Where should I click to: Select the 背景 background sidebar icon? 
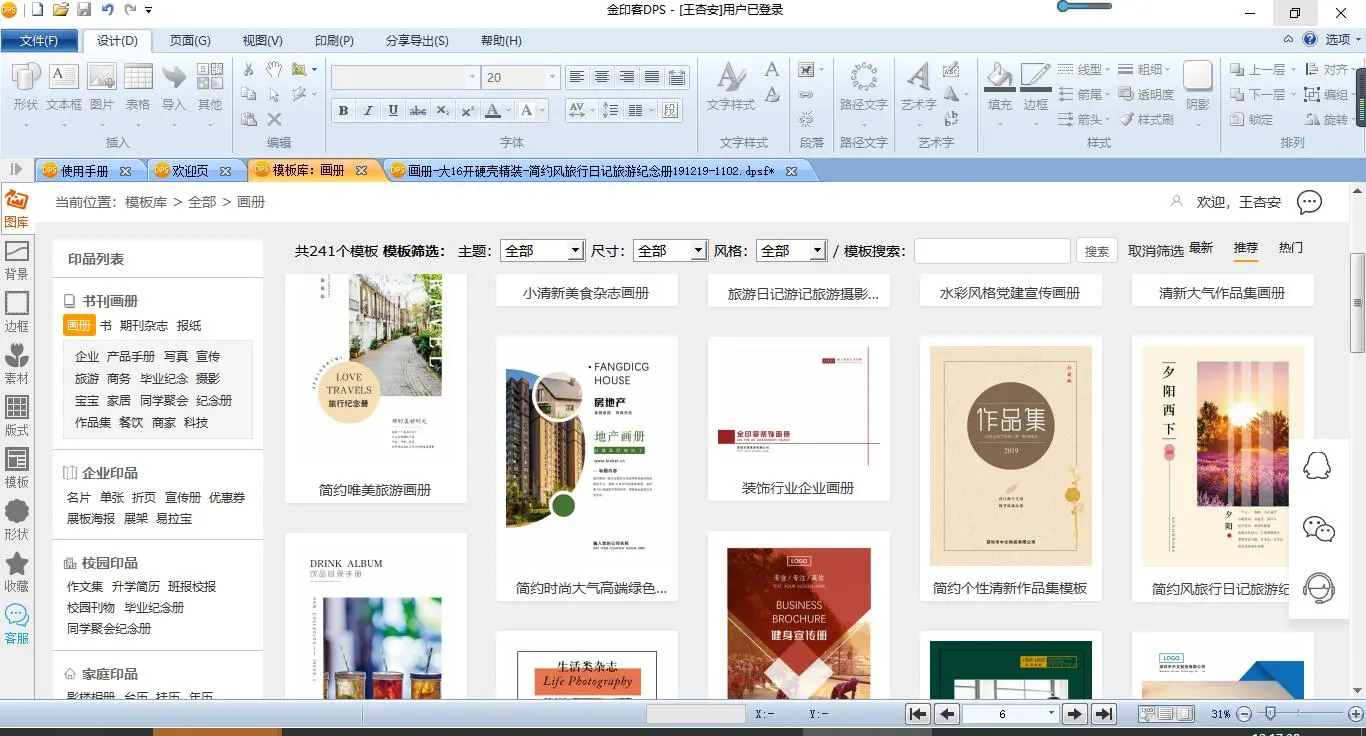click(16, 259)
